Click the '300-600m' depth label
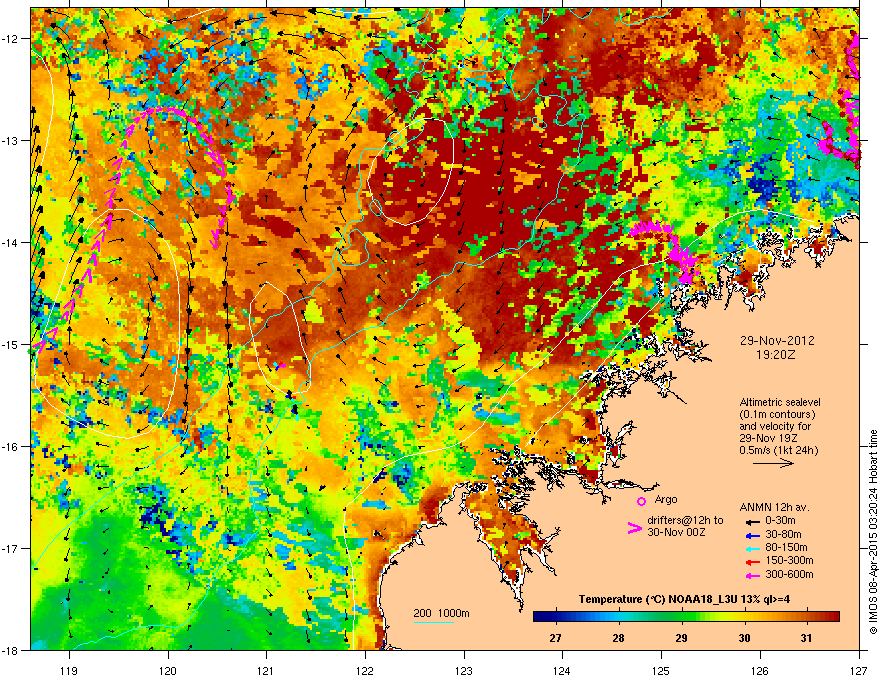Viewport: 880px width, 680px height. 789,574
